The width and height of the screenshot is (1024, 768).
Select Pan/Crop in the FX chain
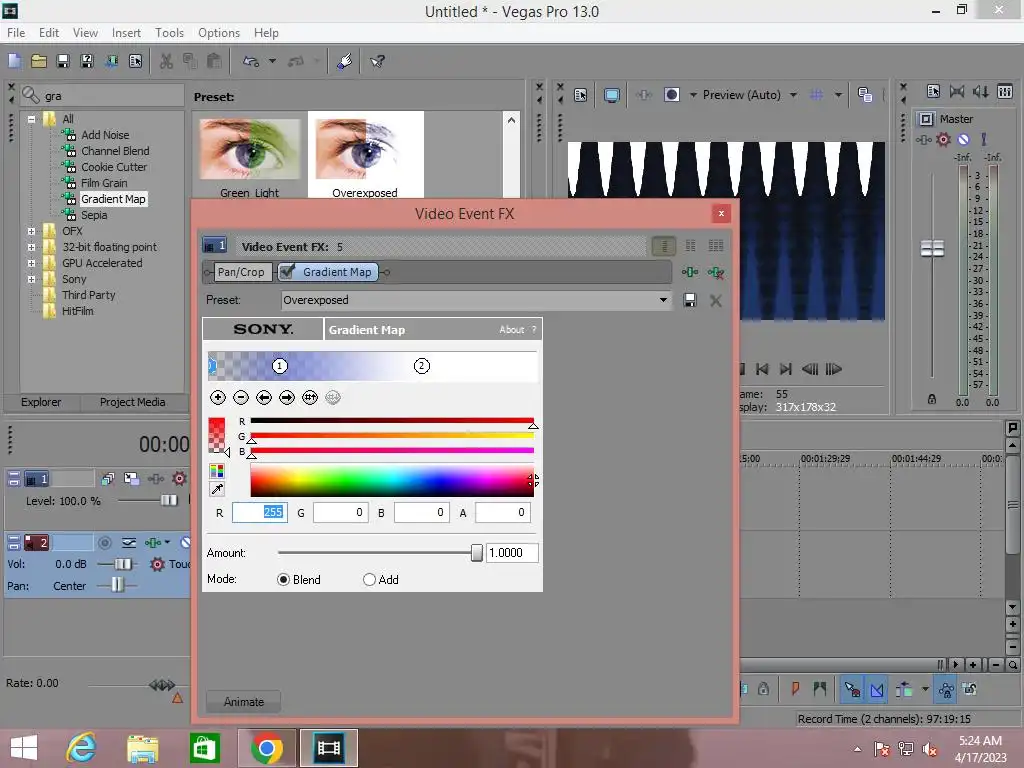[x=241, y=272]
